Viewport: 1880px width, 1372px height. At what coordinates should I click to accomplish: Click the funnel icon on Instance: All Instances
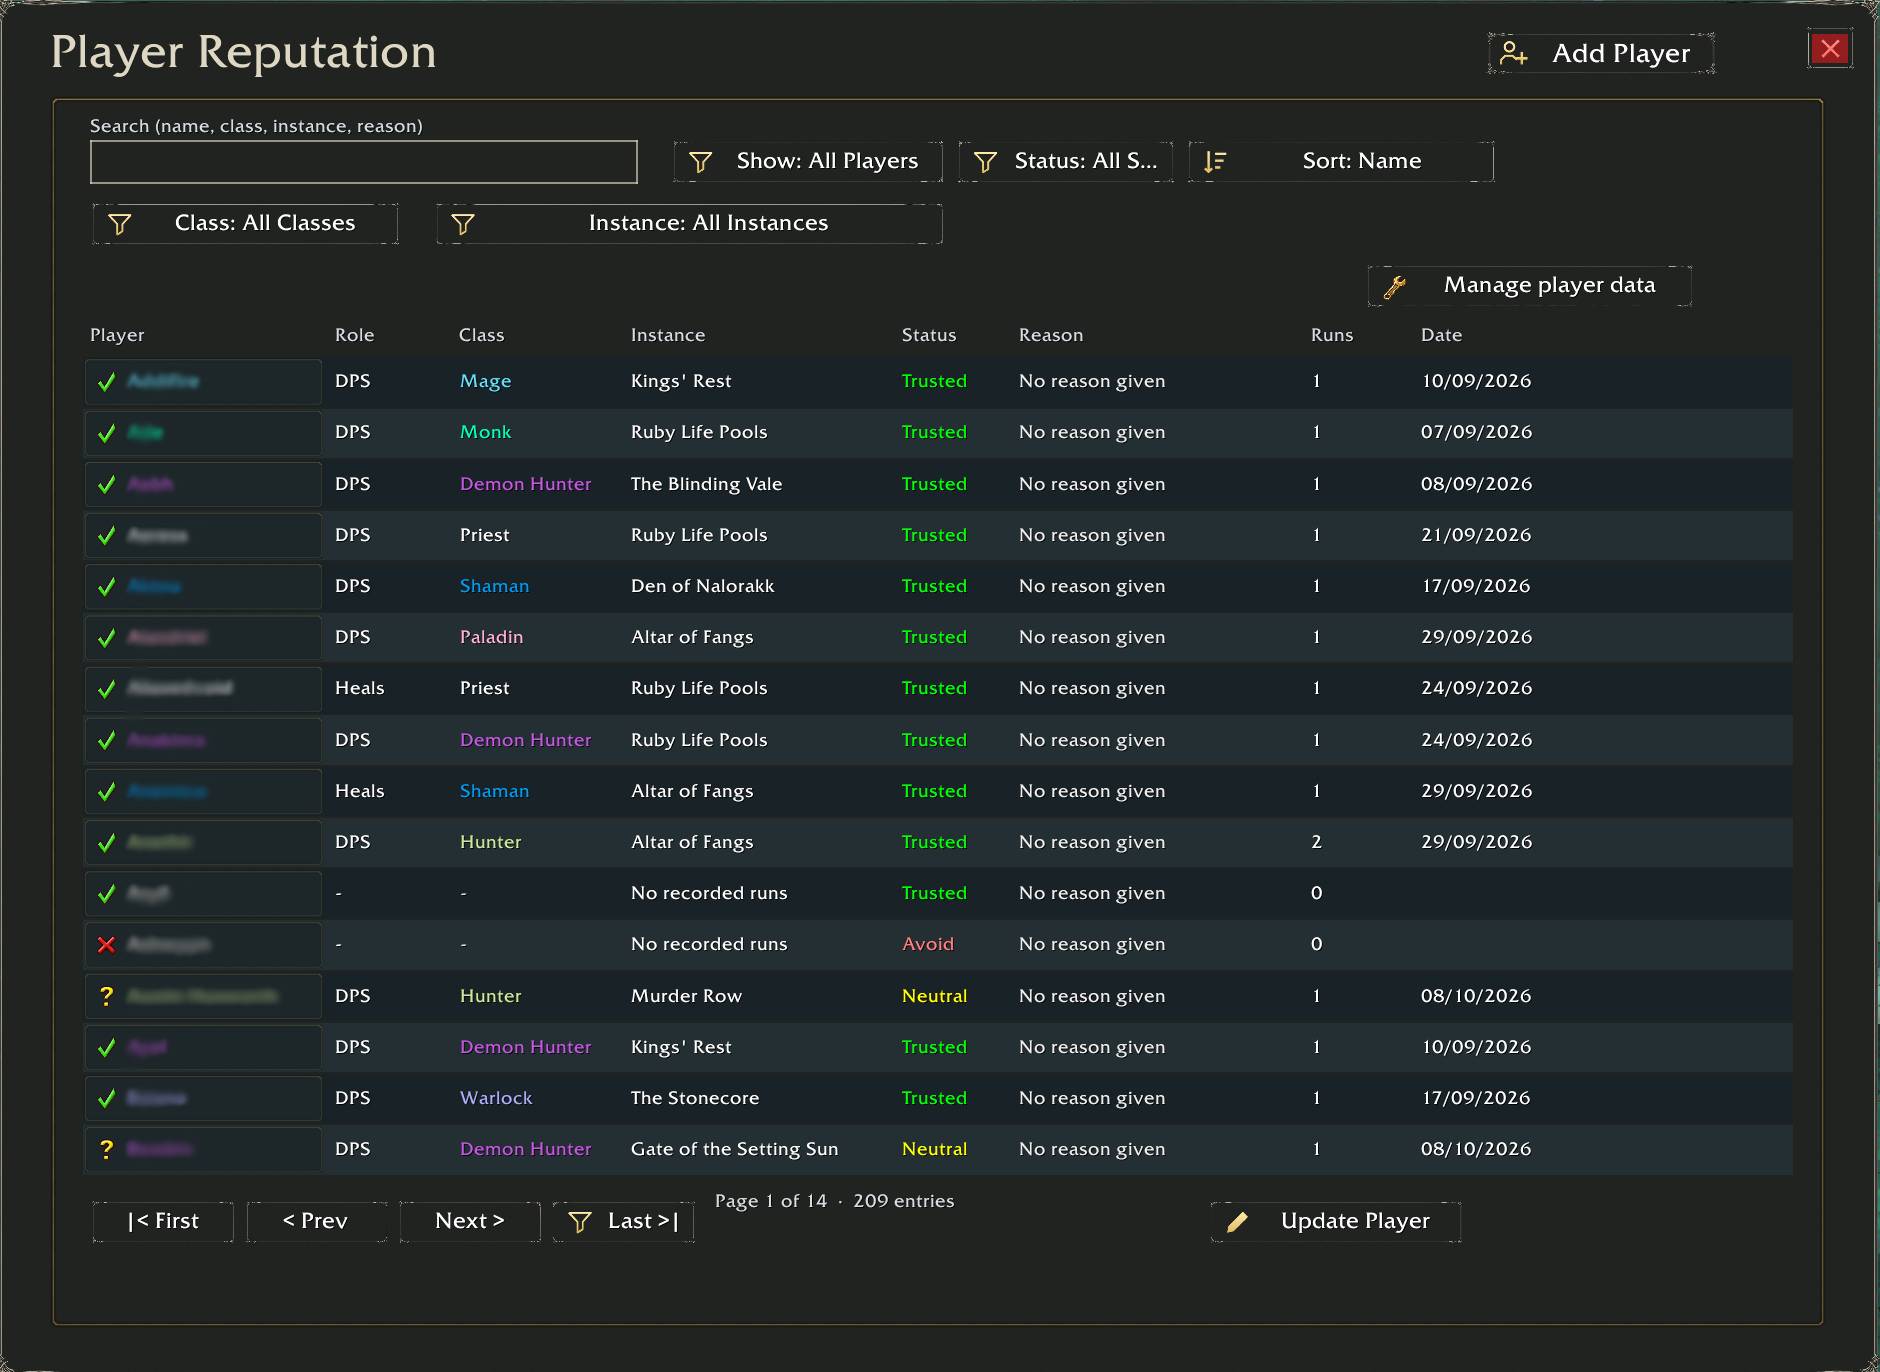coord(462,224)
